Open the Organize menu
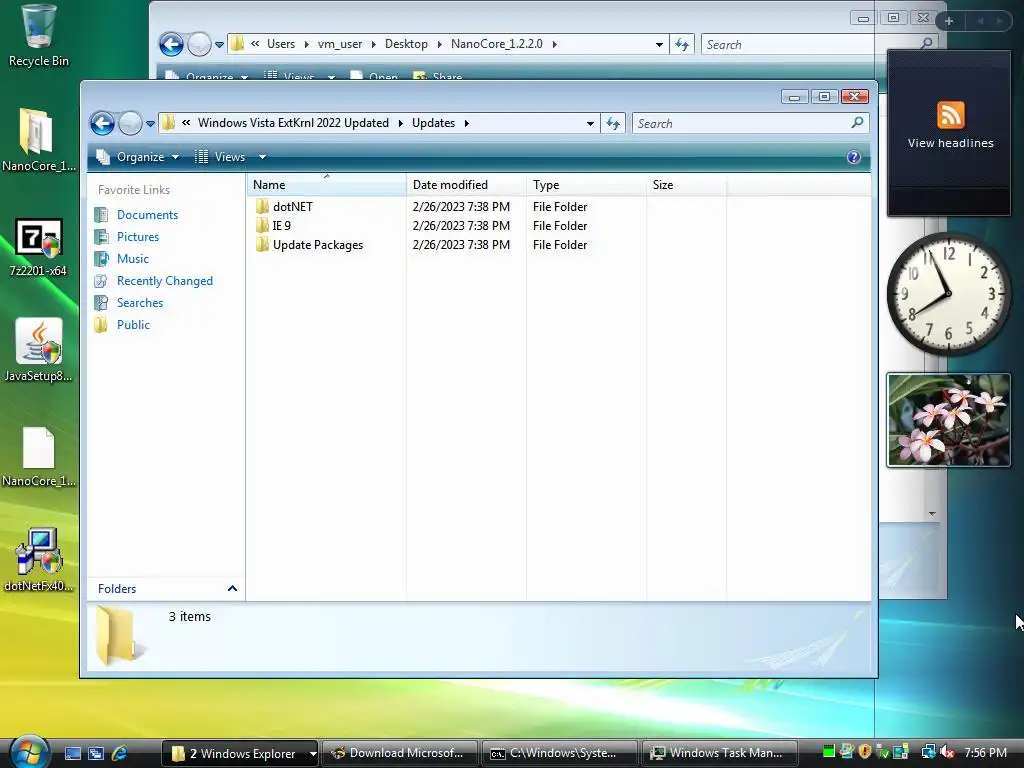Image resolution: width=1024 pixels, height=768 pixels. click(x=137, y=157)
